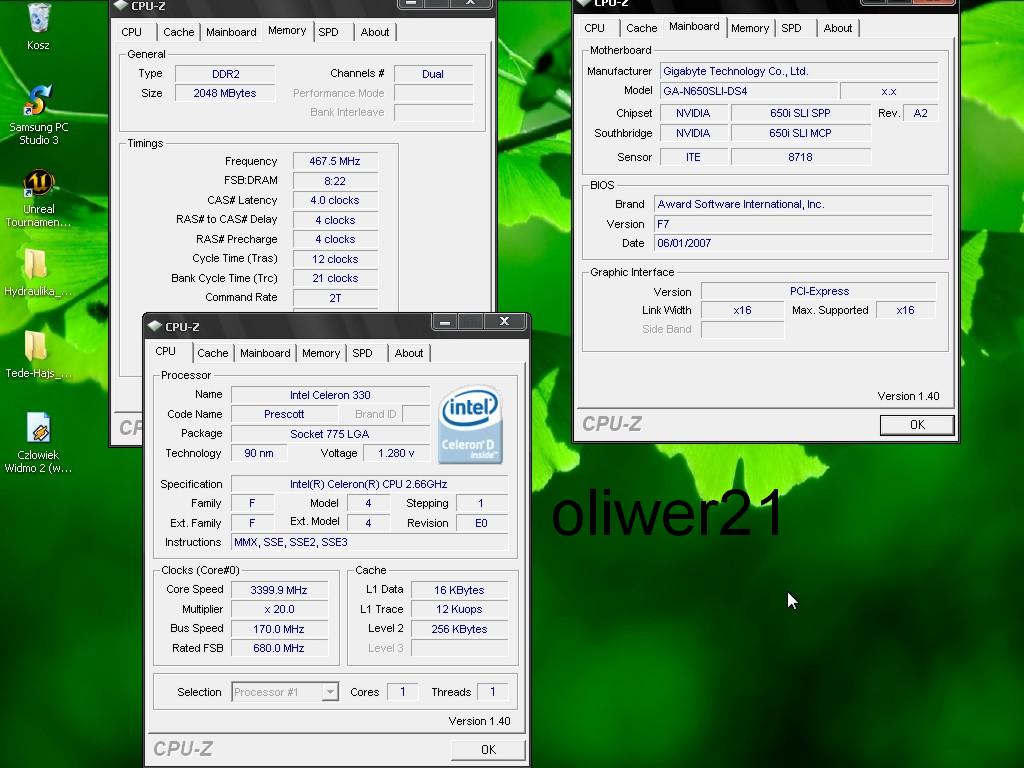Click the L1 Data 16 KBytes value
The width and height of the screenshot is (1024, 768).
point(459,590)
